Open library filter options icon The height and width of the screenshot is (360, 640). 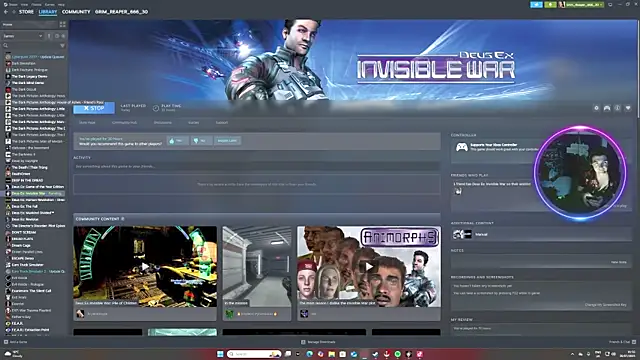tap(62, 46)
